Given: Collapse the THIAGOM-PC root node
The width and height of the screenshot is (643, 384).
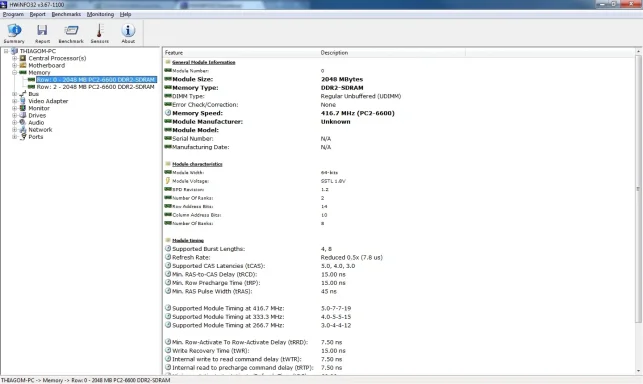Looking at the screenshot, I should (6, 51).
